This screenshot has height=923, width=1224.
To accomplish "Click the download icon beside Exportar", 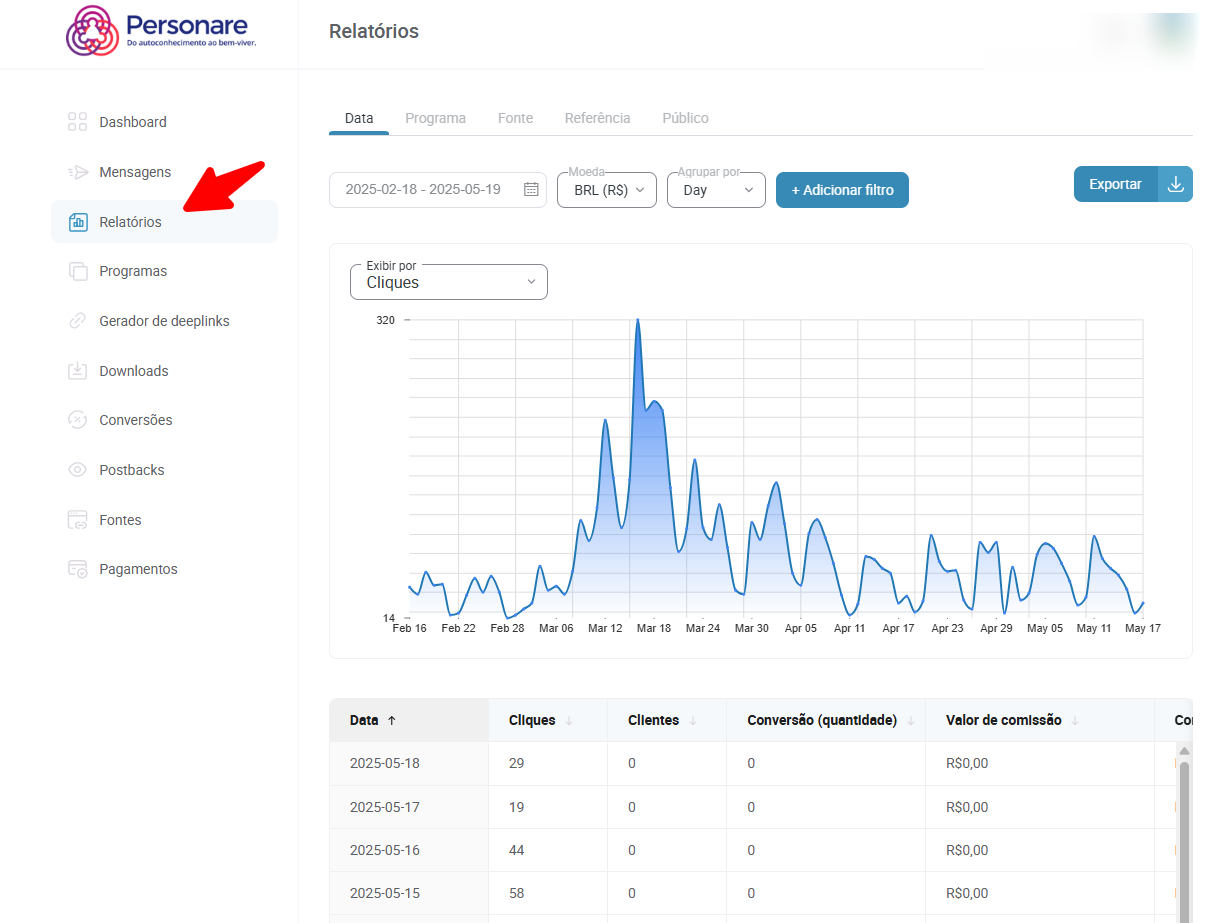I will pos(1175,184).
